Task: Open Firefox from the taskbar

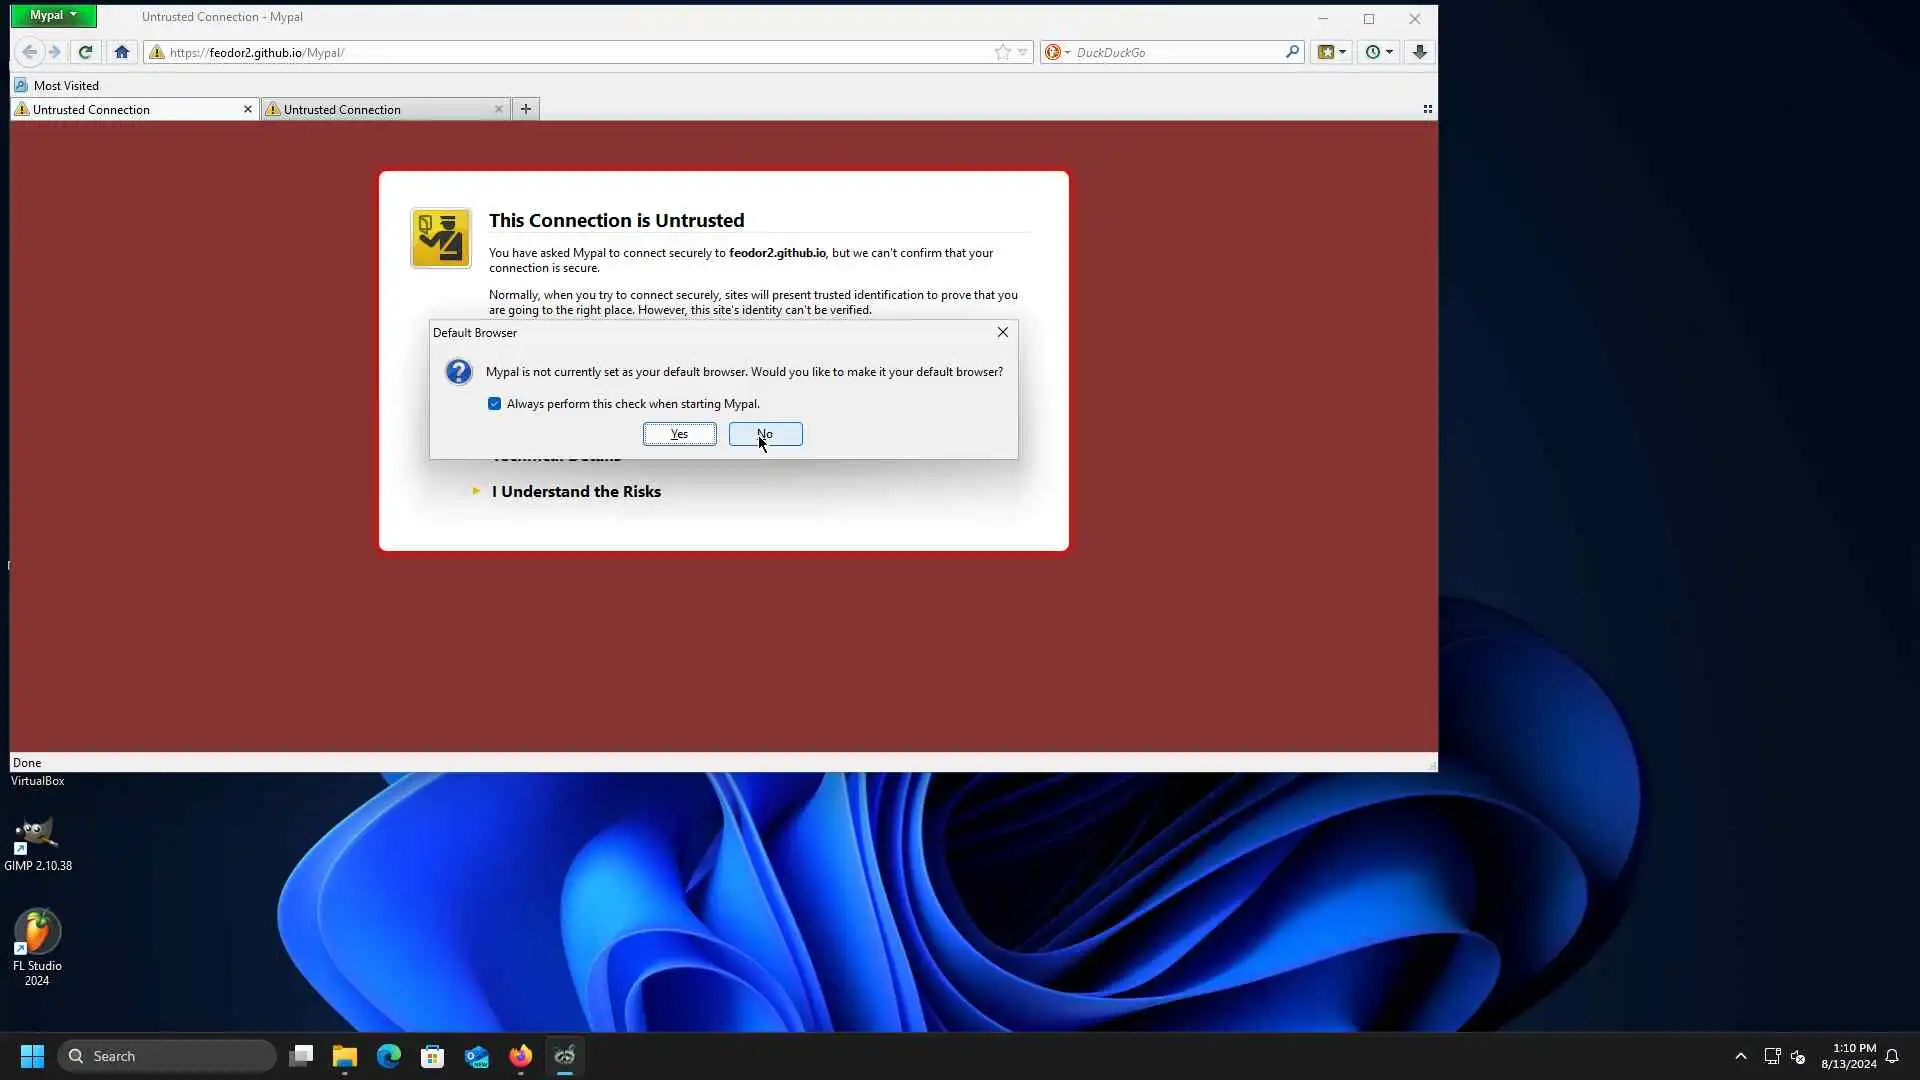Action: (x=520, y=1056)
